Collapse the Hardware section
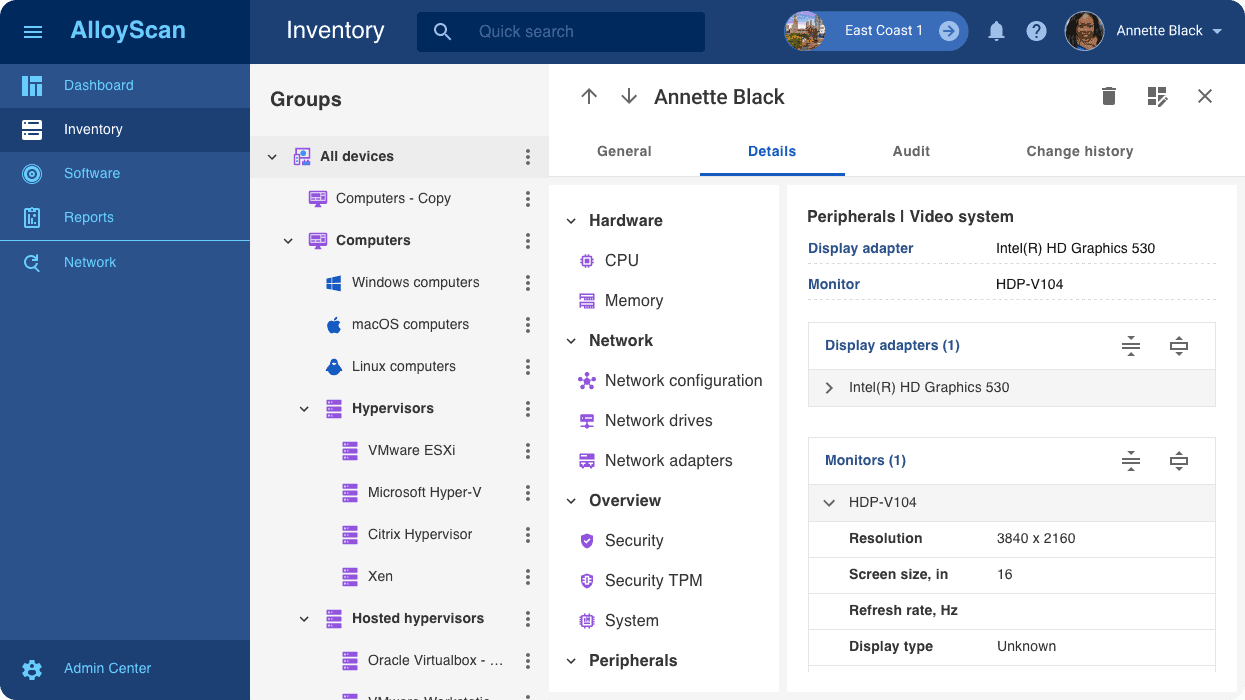1245x700 pixels. (x=572, y=221)
